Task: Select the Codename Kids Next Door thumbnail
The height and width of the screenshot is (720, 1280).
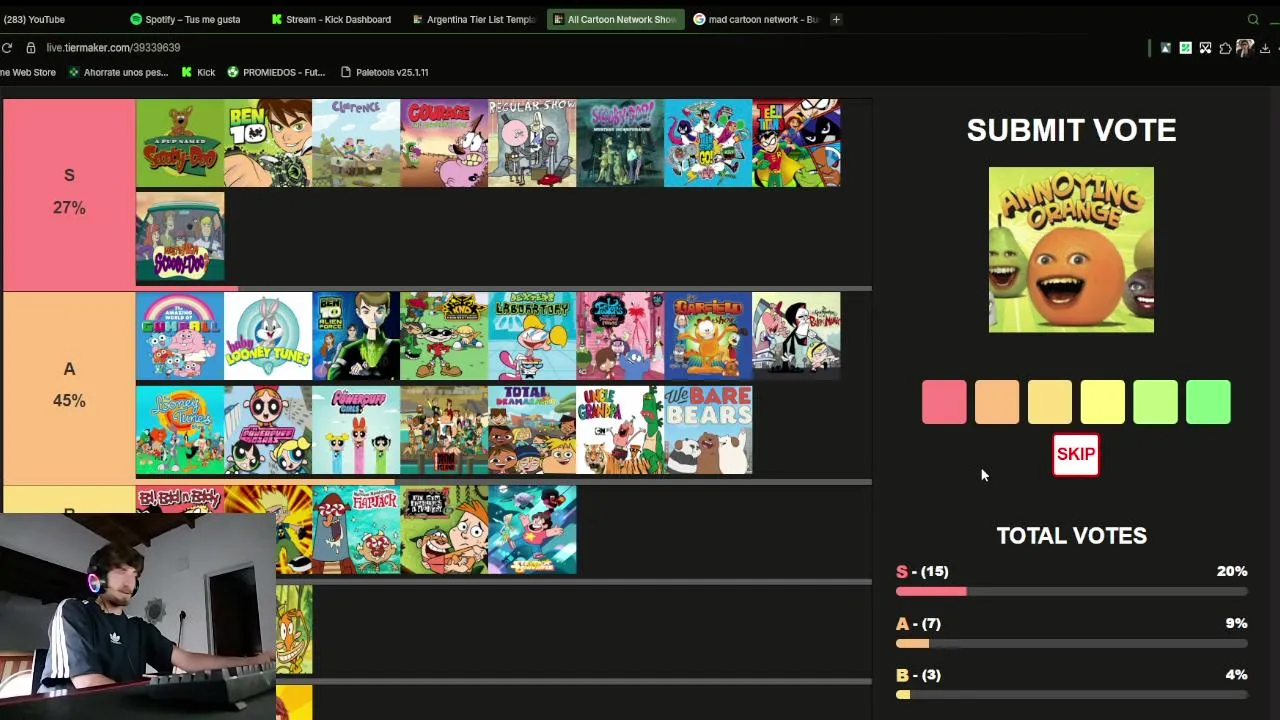Action: tap(444, 336)
